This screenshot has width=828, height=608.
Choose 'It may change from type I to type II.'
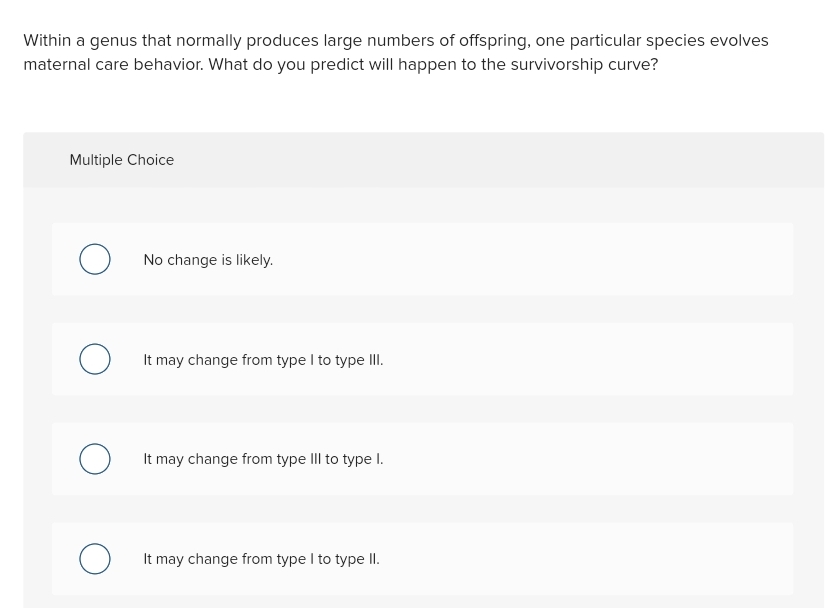click(261, 558)
